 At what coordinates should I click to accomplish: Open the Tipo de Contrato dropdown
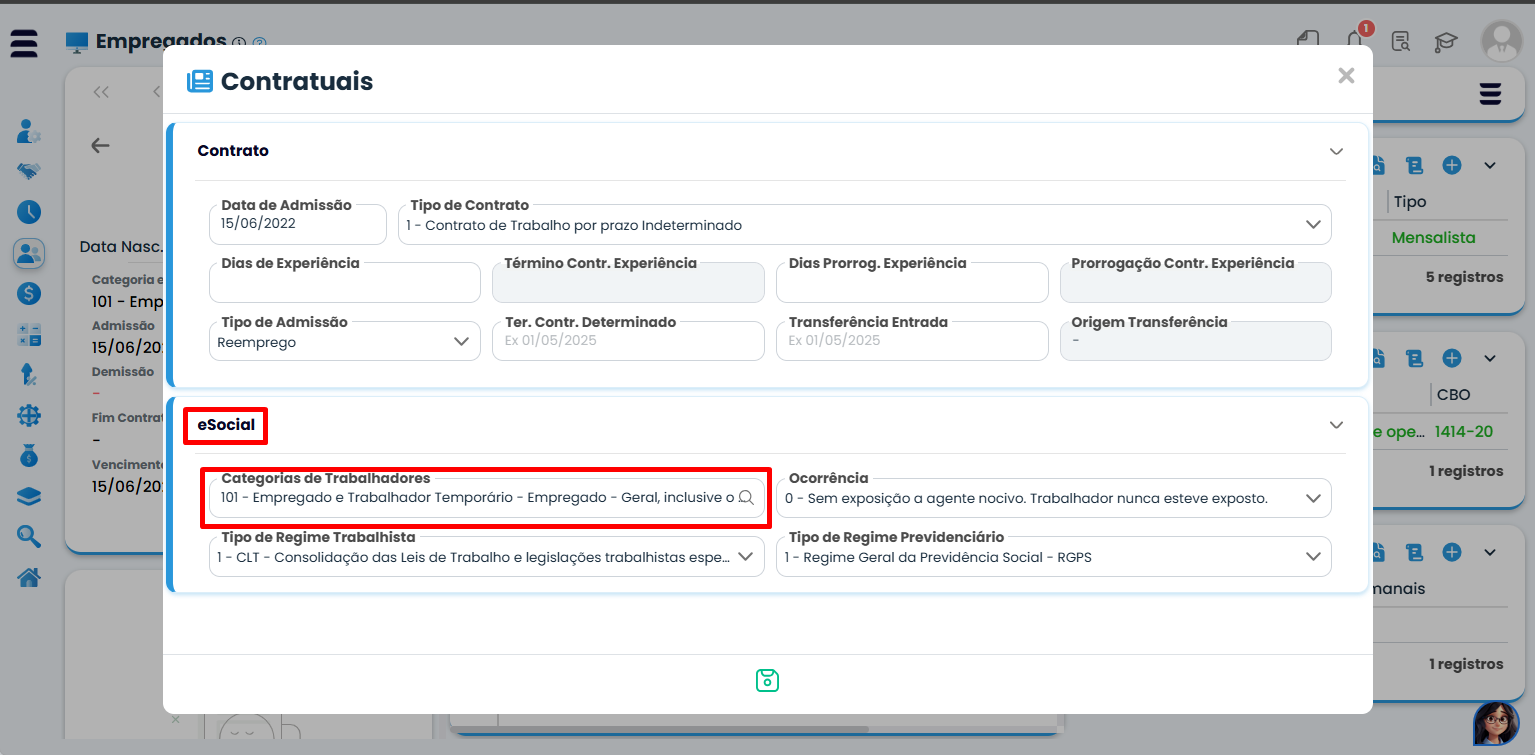pyautogui.click(x=1313, y=225)
